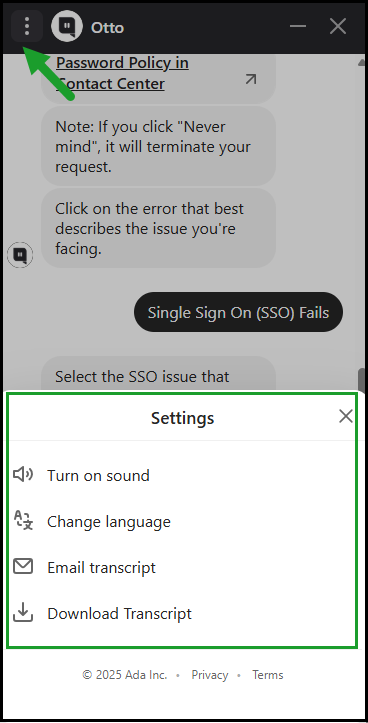368x723 pixels.
Task: Select Change language option
Action: pos(109,522)
